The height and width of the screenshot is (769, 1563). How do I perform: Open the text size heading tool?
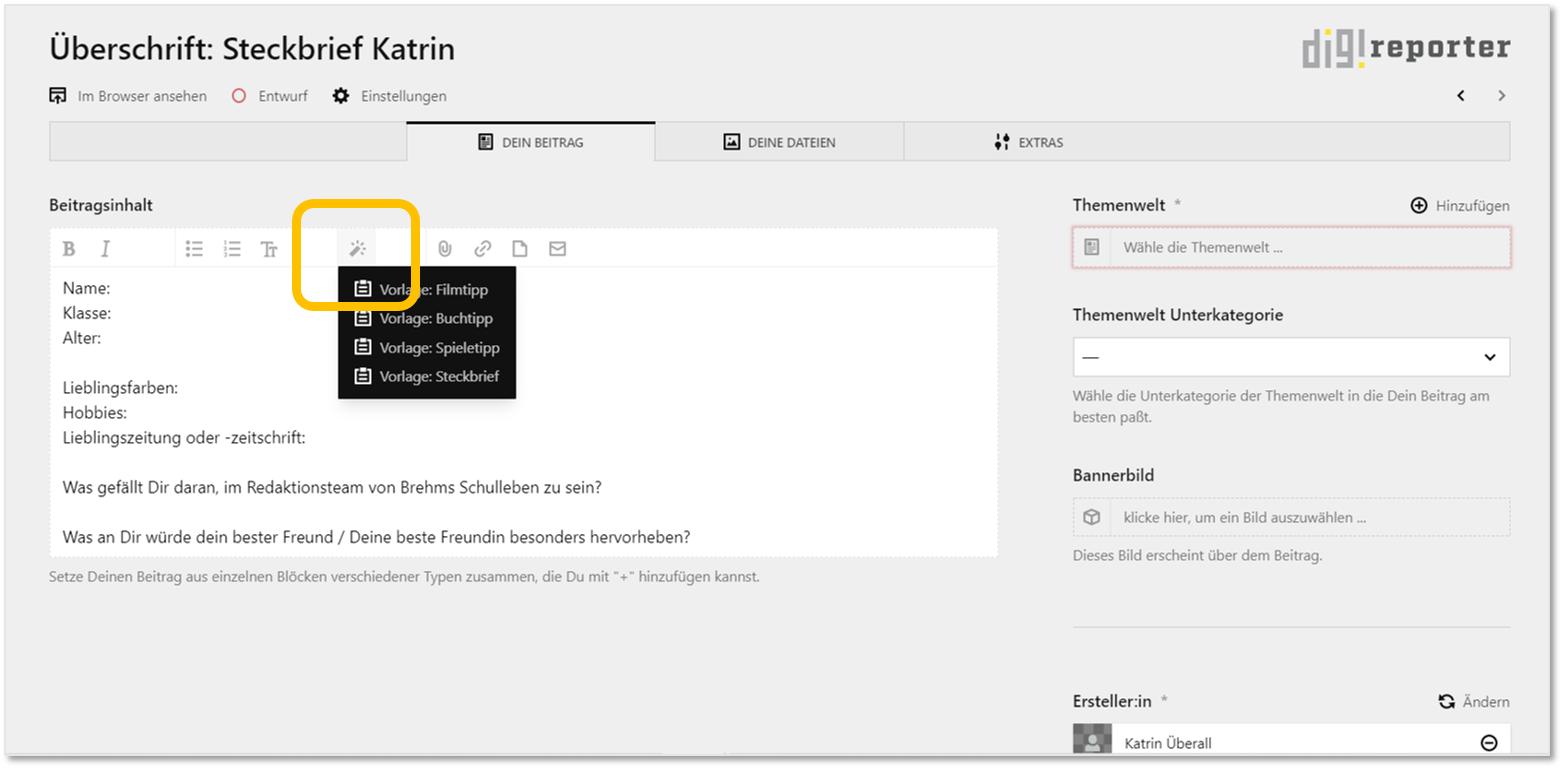269,249
